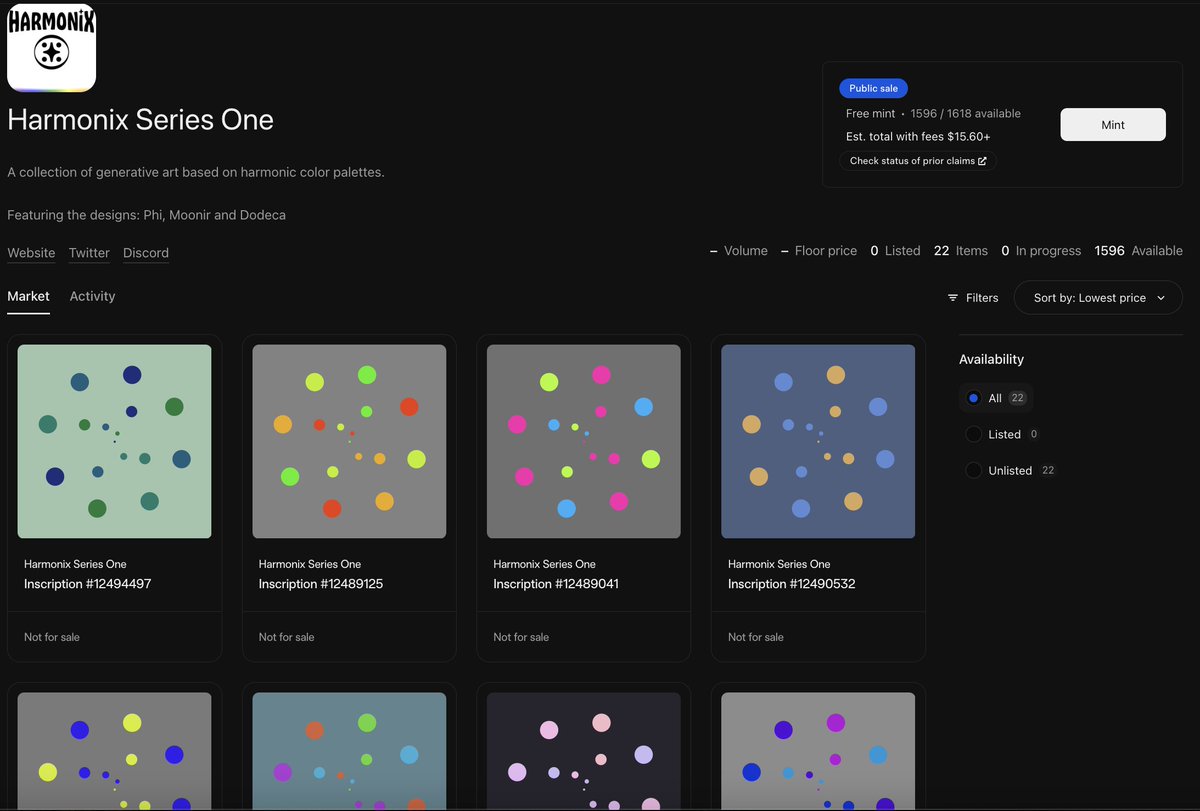Open artwork thumbnail of Inscription #12490532
The height and width of the screenshot is (811, 1200).
point(818,441)
